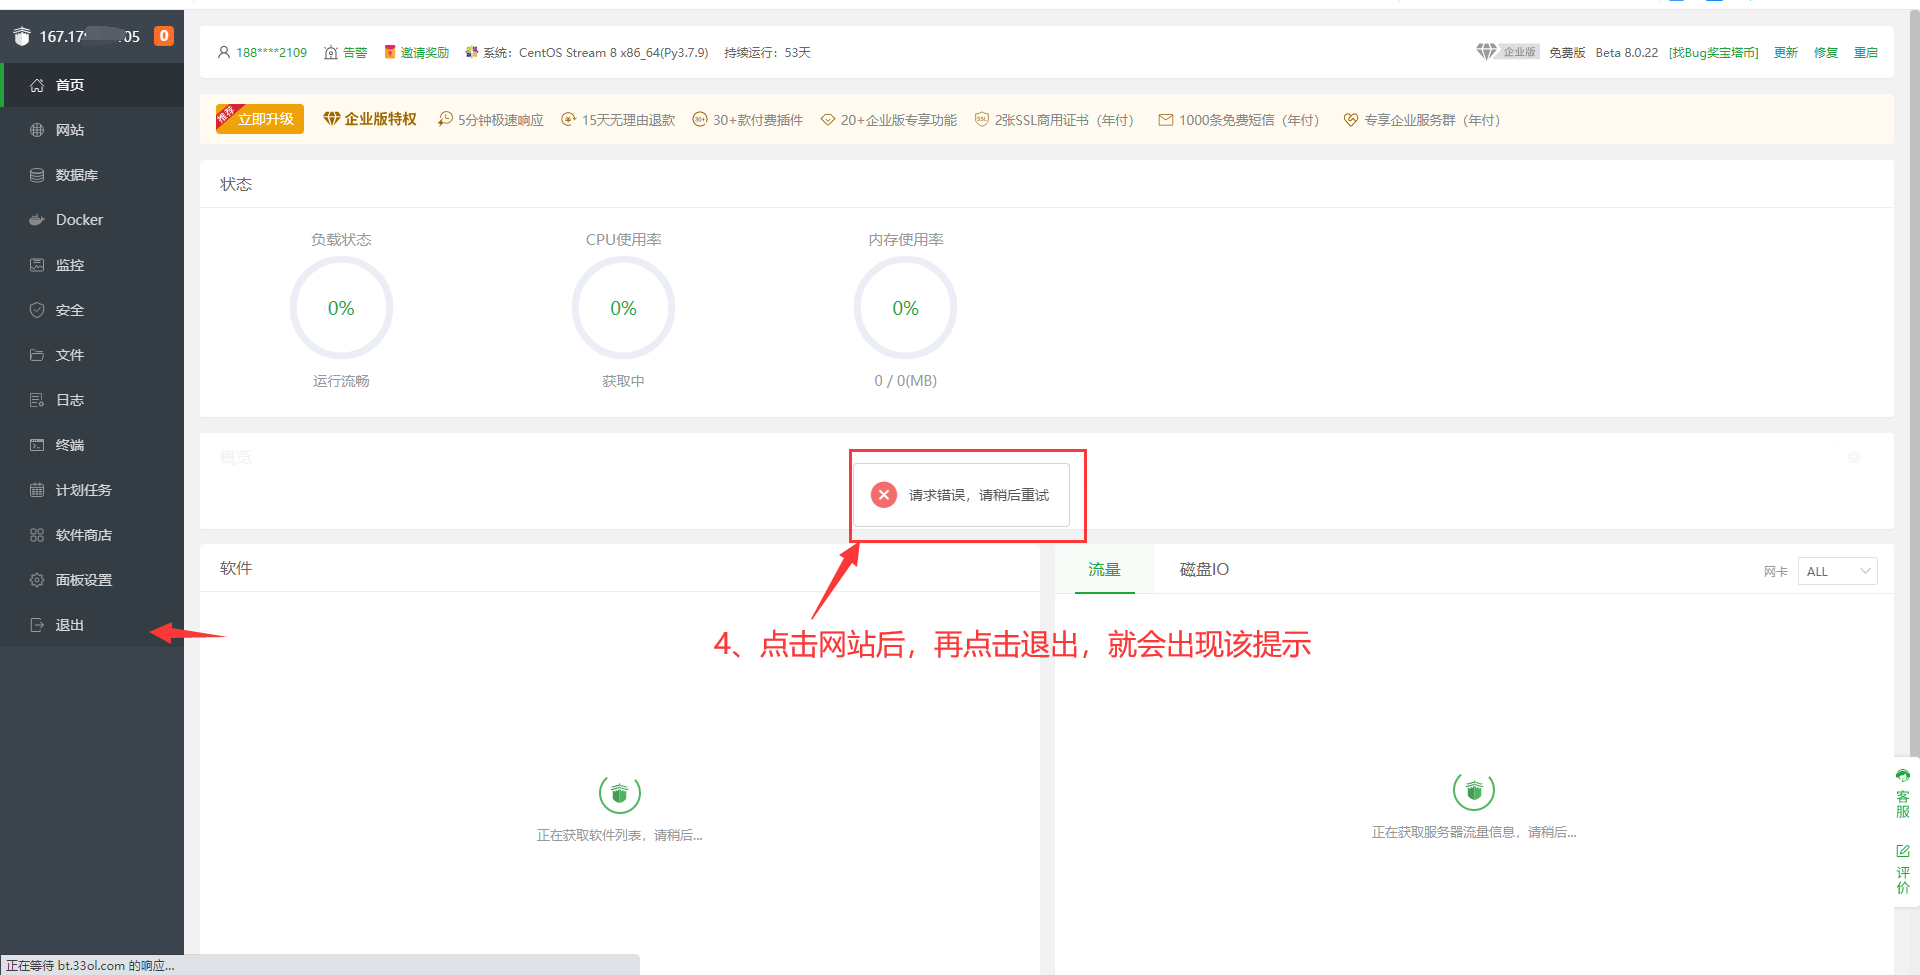Click the 面板设置 gear icon

coord(37,580)
